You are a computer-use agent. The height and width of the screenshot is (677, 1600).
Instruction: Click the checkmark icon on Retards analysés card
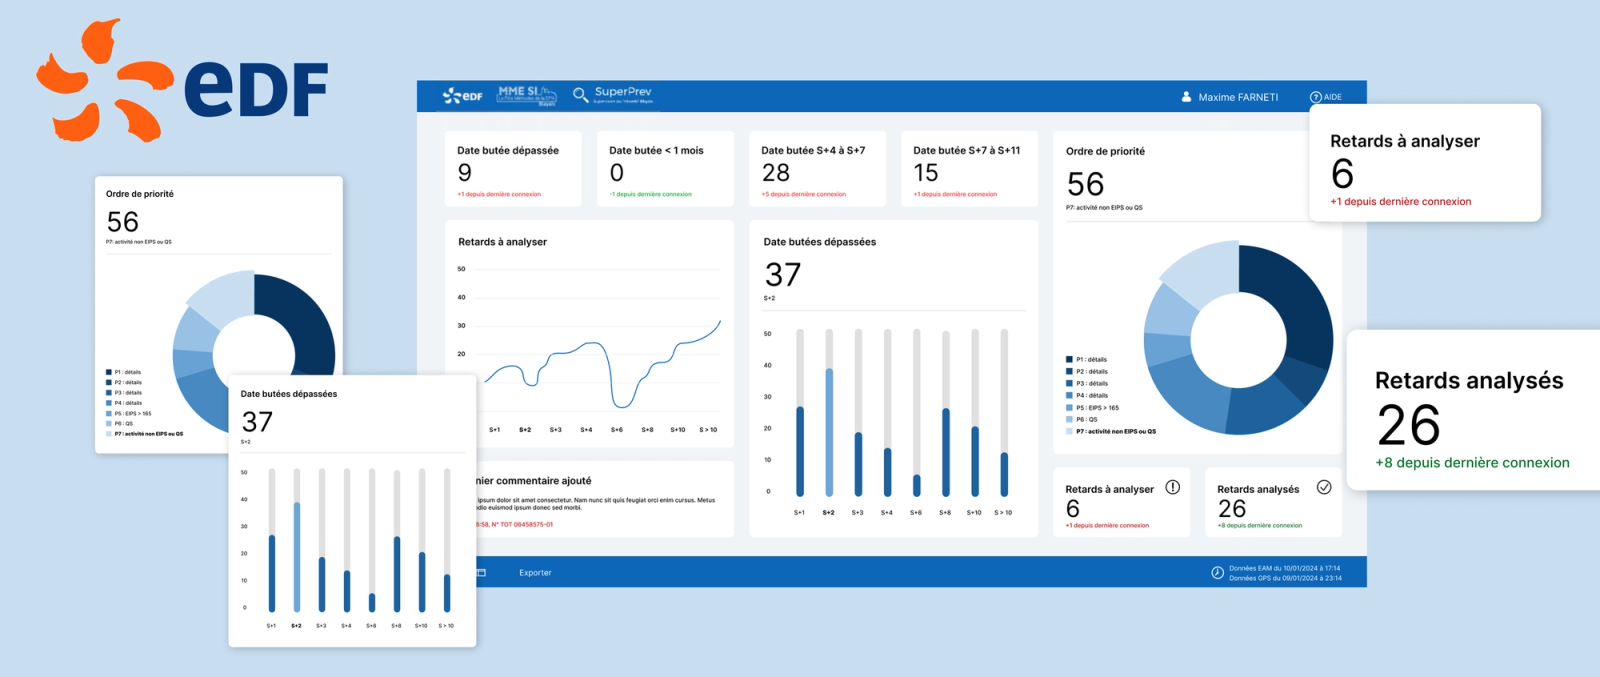point(1324,487)
